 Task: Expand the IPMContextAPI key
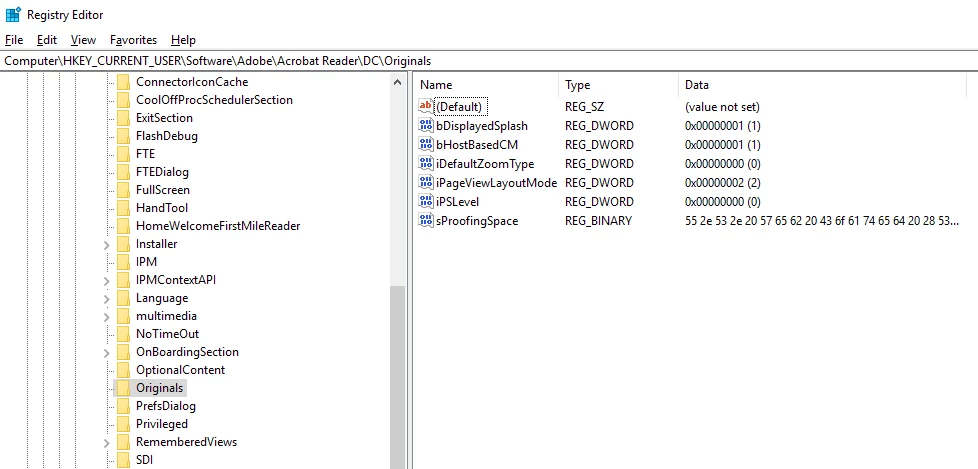tap(107, 281)
